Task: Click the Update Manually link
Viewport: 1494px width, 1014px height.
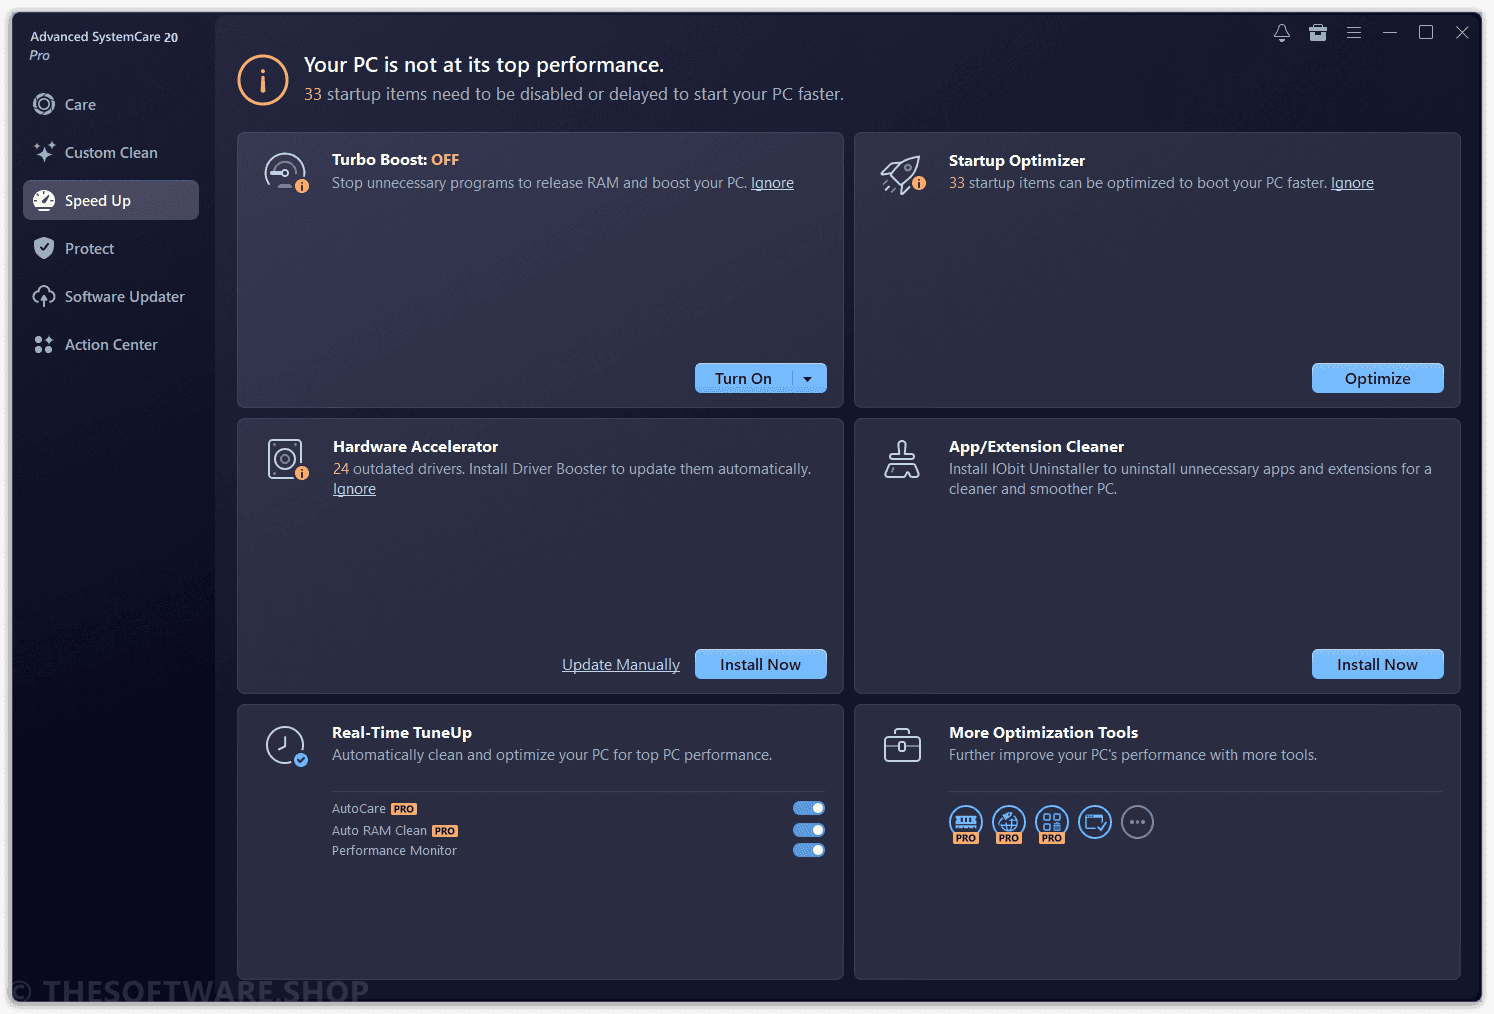Action: click(620, 665)
